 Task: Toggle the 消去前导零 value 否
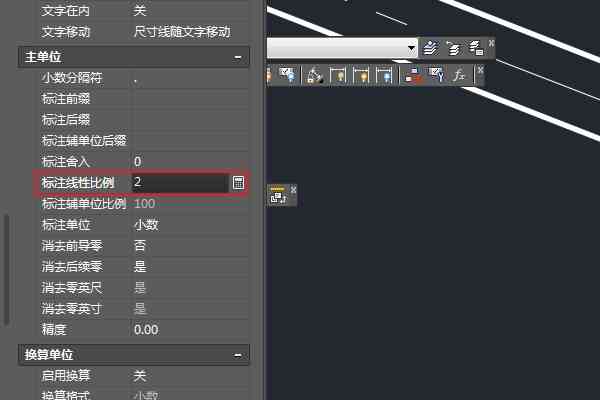(x=140, y=245)
